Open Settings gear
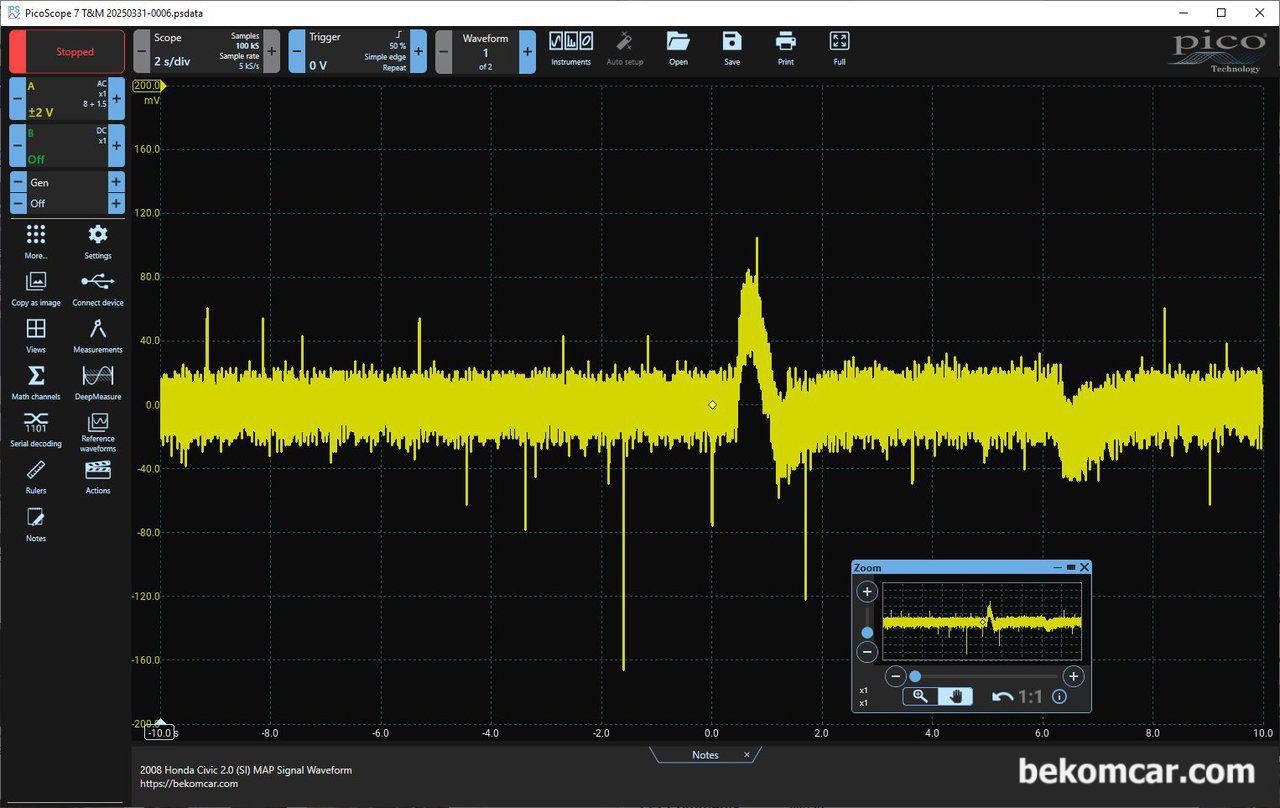This screenshot has width=1280, height=808. coord(98,241)
